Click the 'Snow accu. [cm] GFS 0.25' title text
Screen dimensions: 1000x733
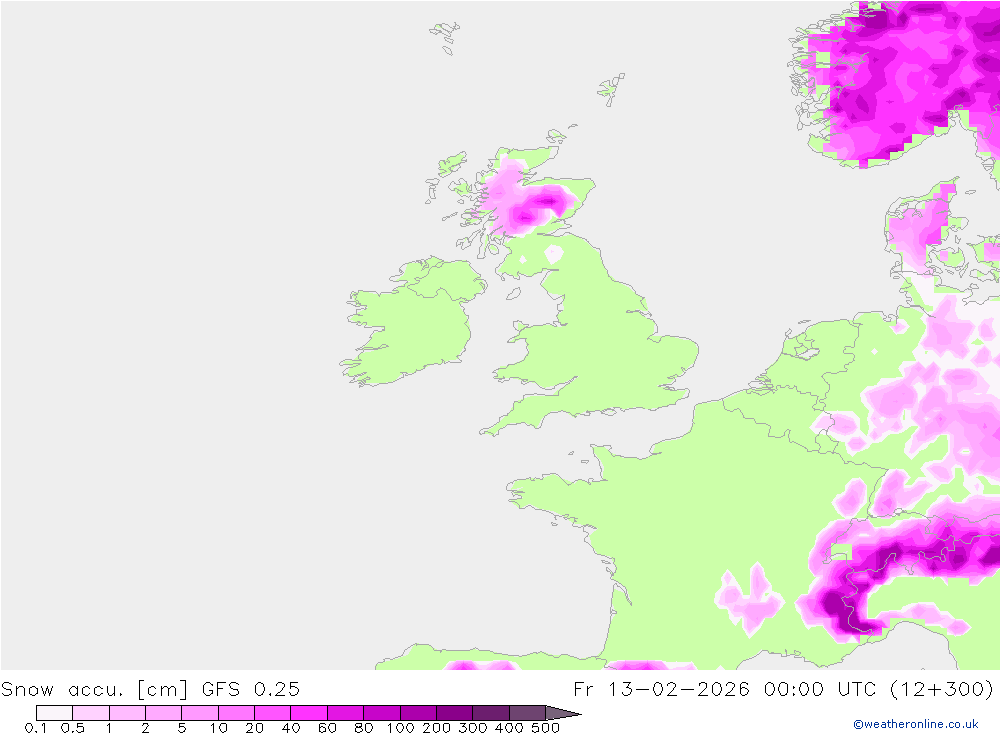pyautogui.click(x=150, y=689)
